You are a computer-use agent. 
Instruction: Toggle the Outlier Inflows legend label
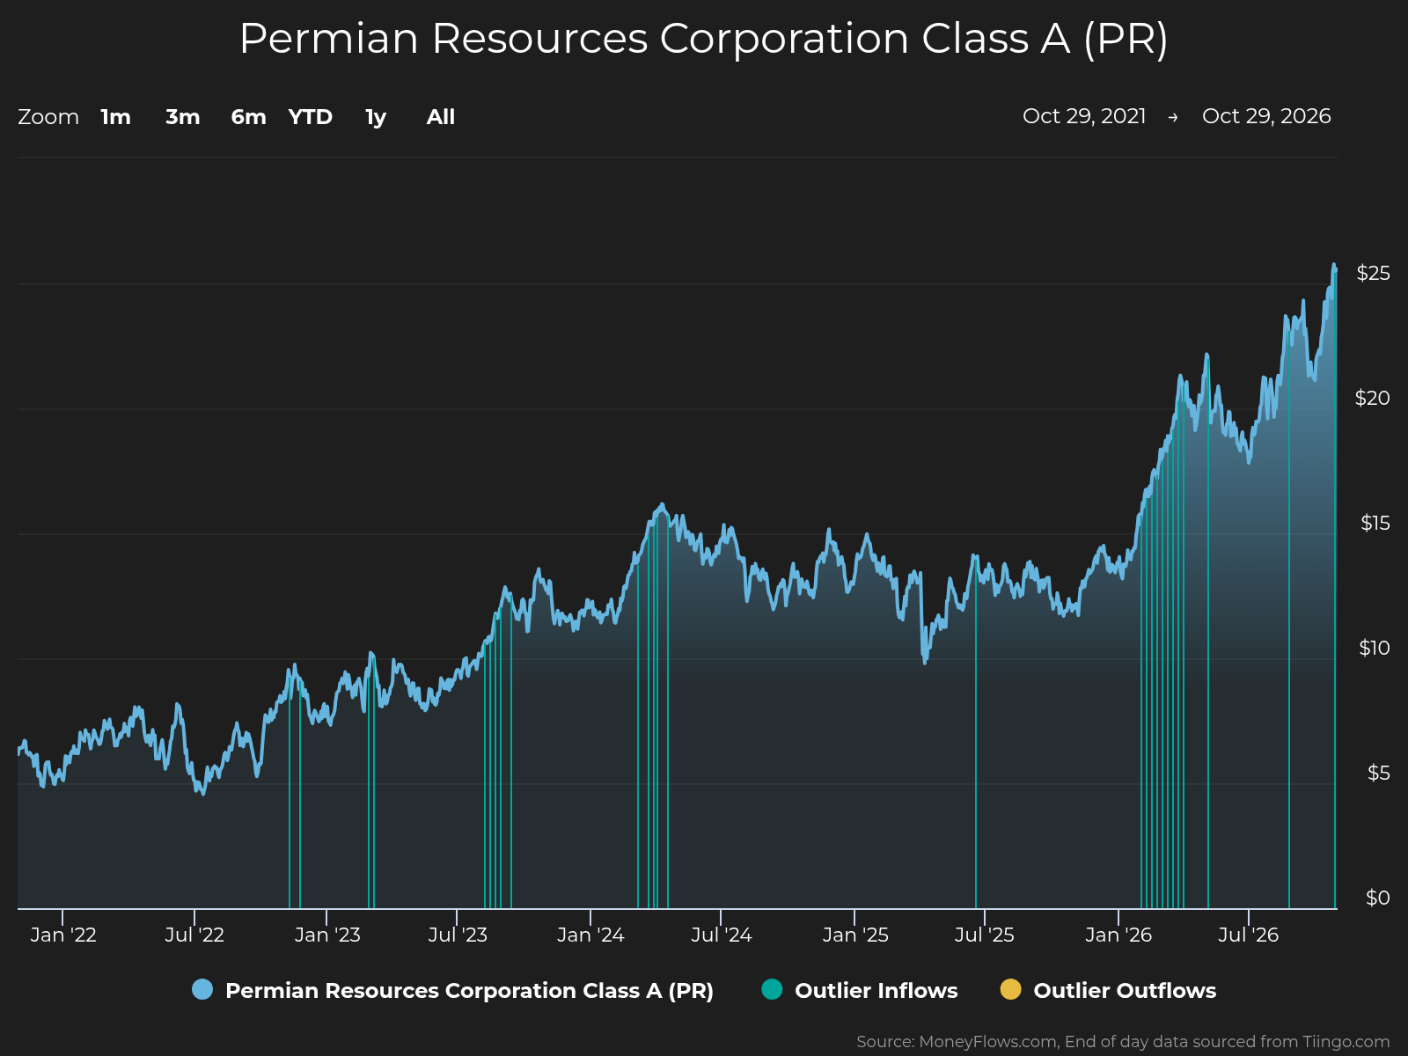[x=876, y=991]
